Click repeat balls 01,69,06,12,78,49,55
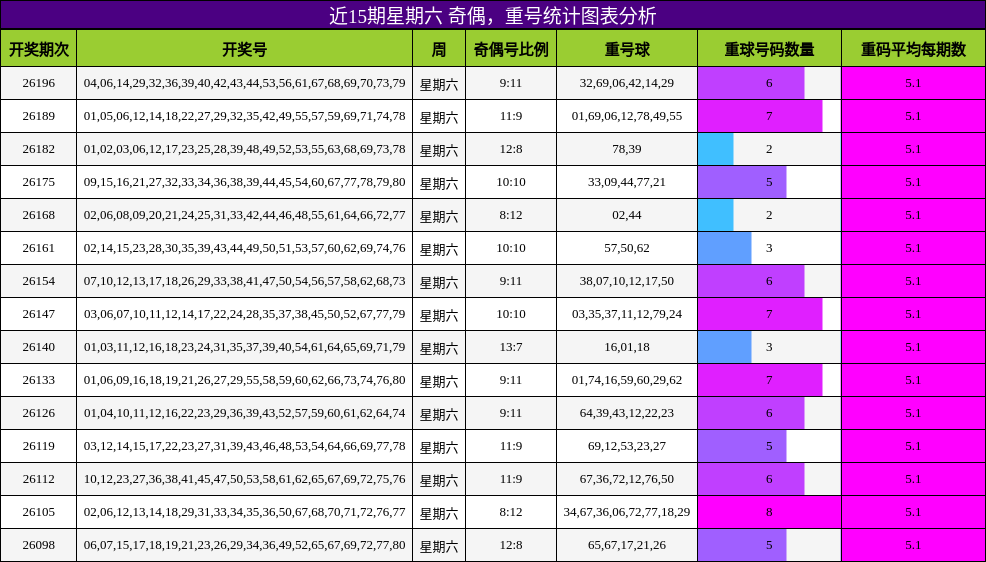Viewport: 986px width, 562px height. [x=627, y=116]
